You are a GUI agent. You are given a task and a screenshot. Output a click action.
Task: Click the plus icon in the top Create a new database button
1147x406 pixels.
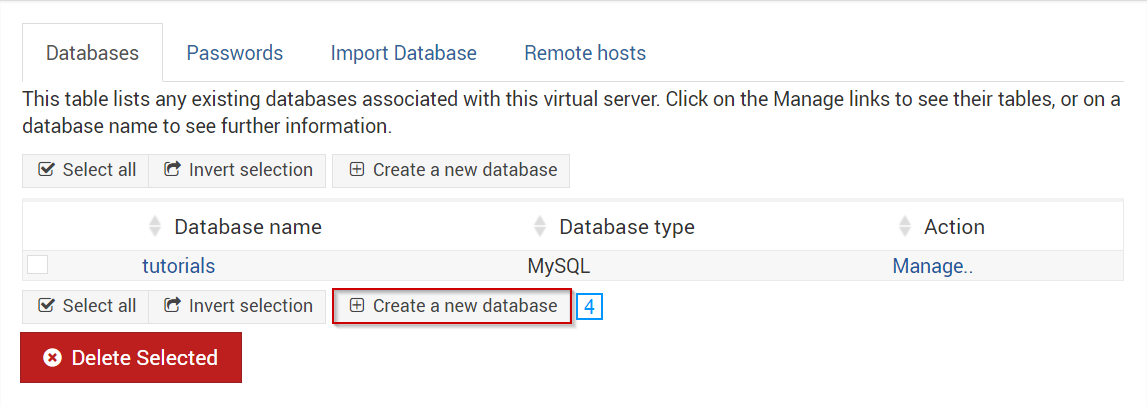(x=357, y=170)
